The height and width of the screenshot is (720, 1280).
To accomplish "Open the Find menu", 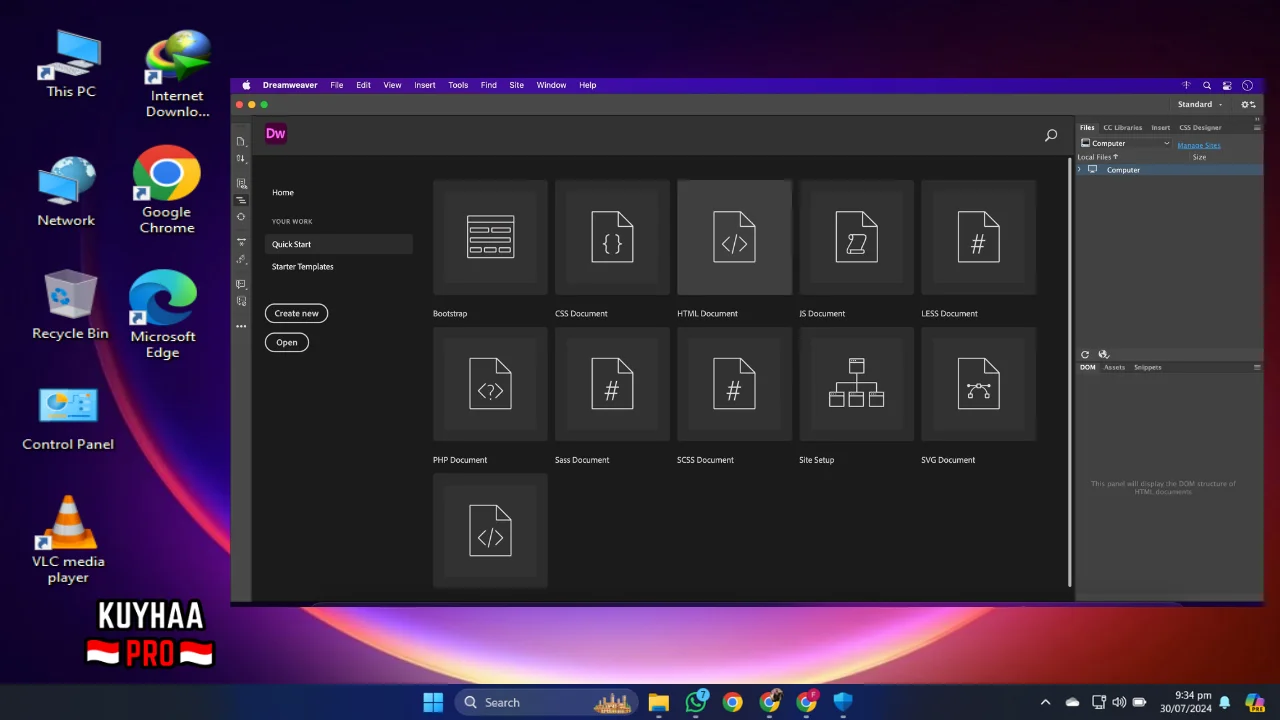I will pos(488,85).
